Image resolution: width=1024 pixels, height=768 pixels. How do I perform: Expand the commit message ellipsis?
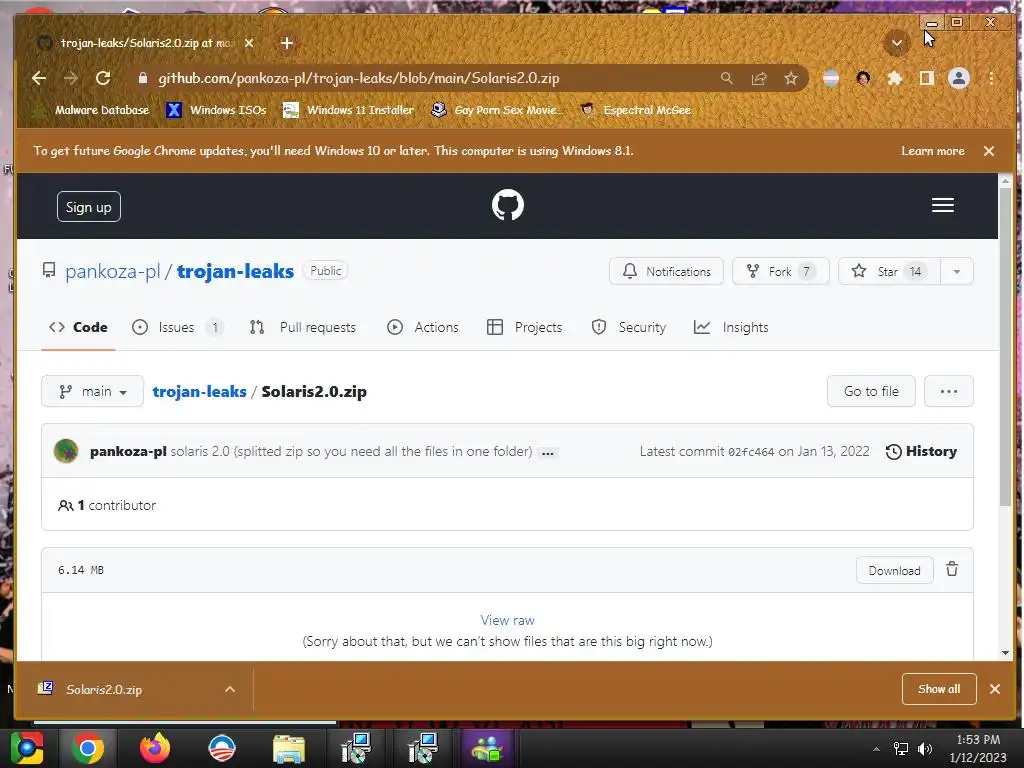pos(548,453)
